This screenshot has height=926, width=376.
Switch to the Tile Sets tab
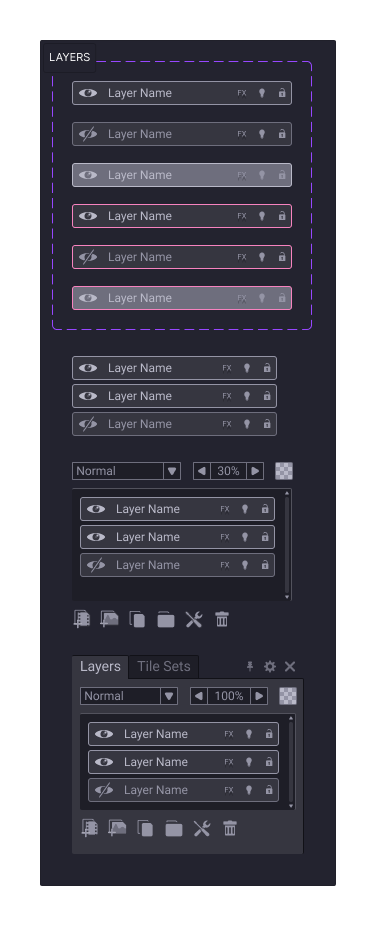[x=164, y=667]
